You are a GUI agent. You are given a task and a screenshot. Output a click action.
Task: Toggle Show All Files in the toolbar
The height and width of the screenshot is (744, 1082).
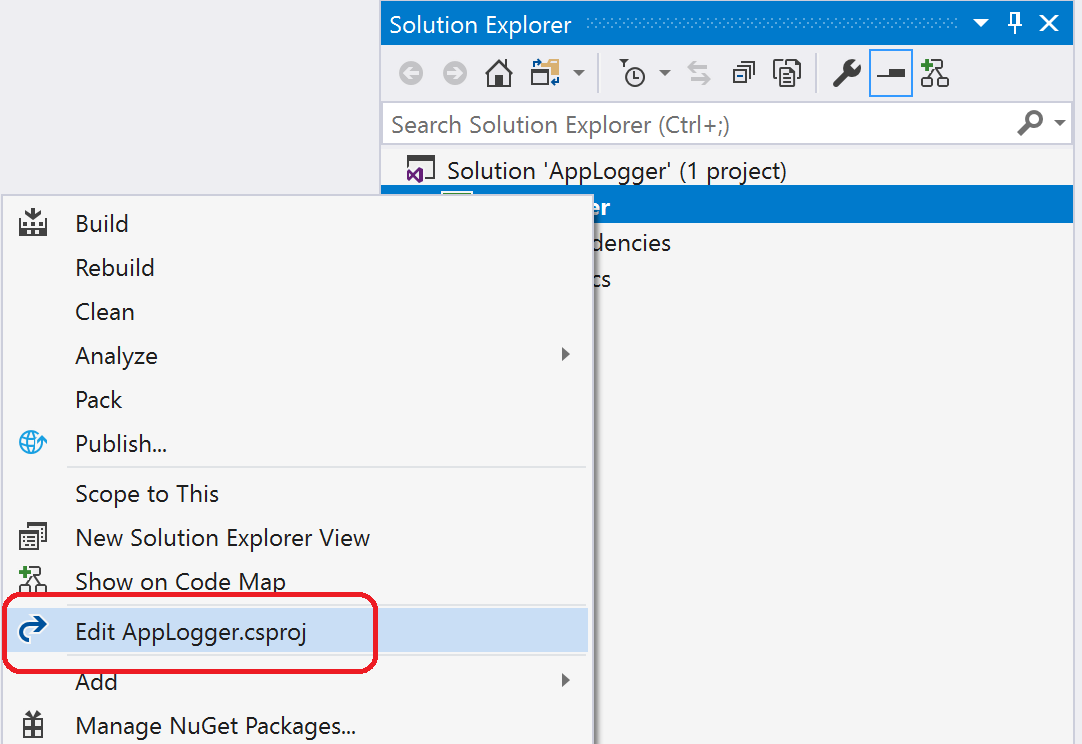[x=787, y=72]
